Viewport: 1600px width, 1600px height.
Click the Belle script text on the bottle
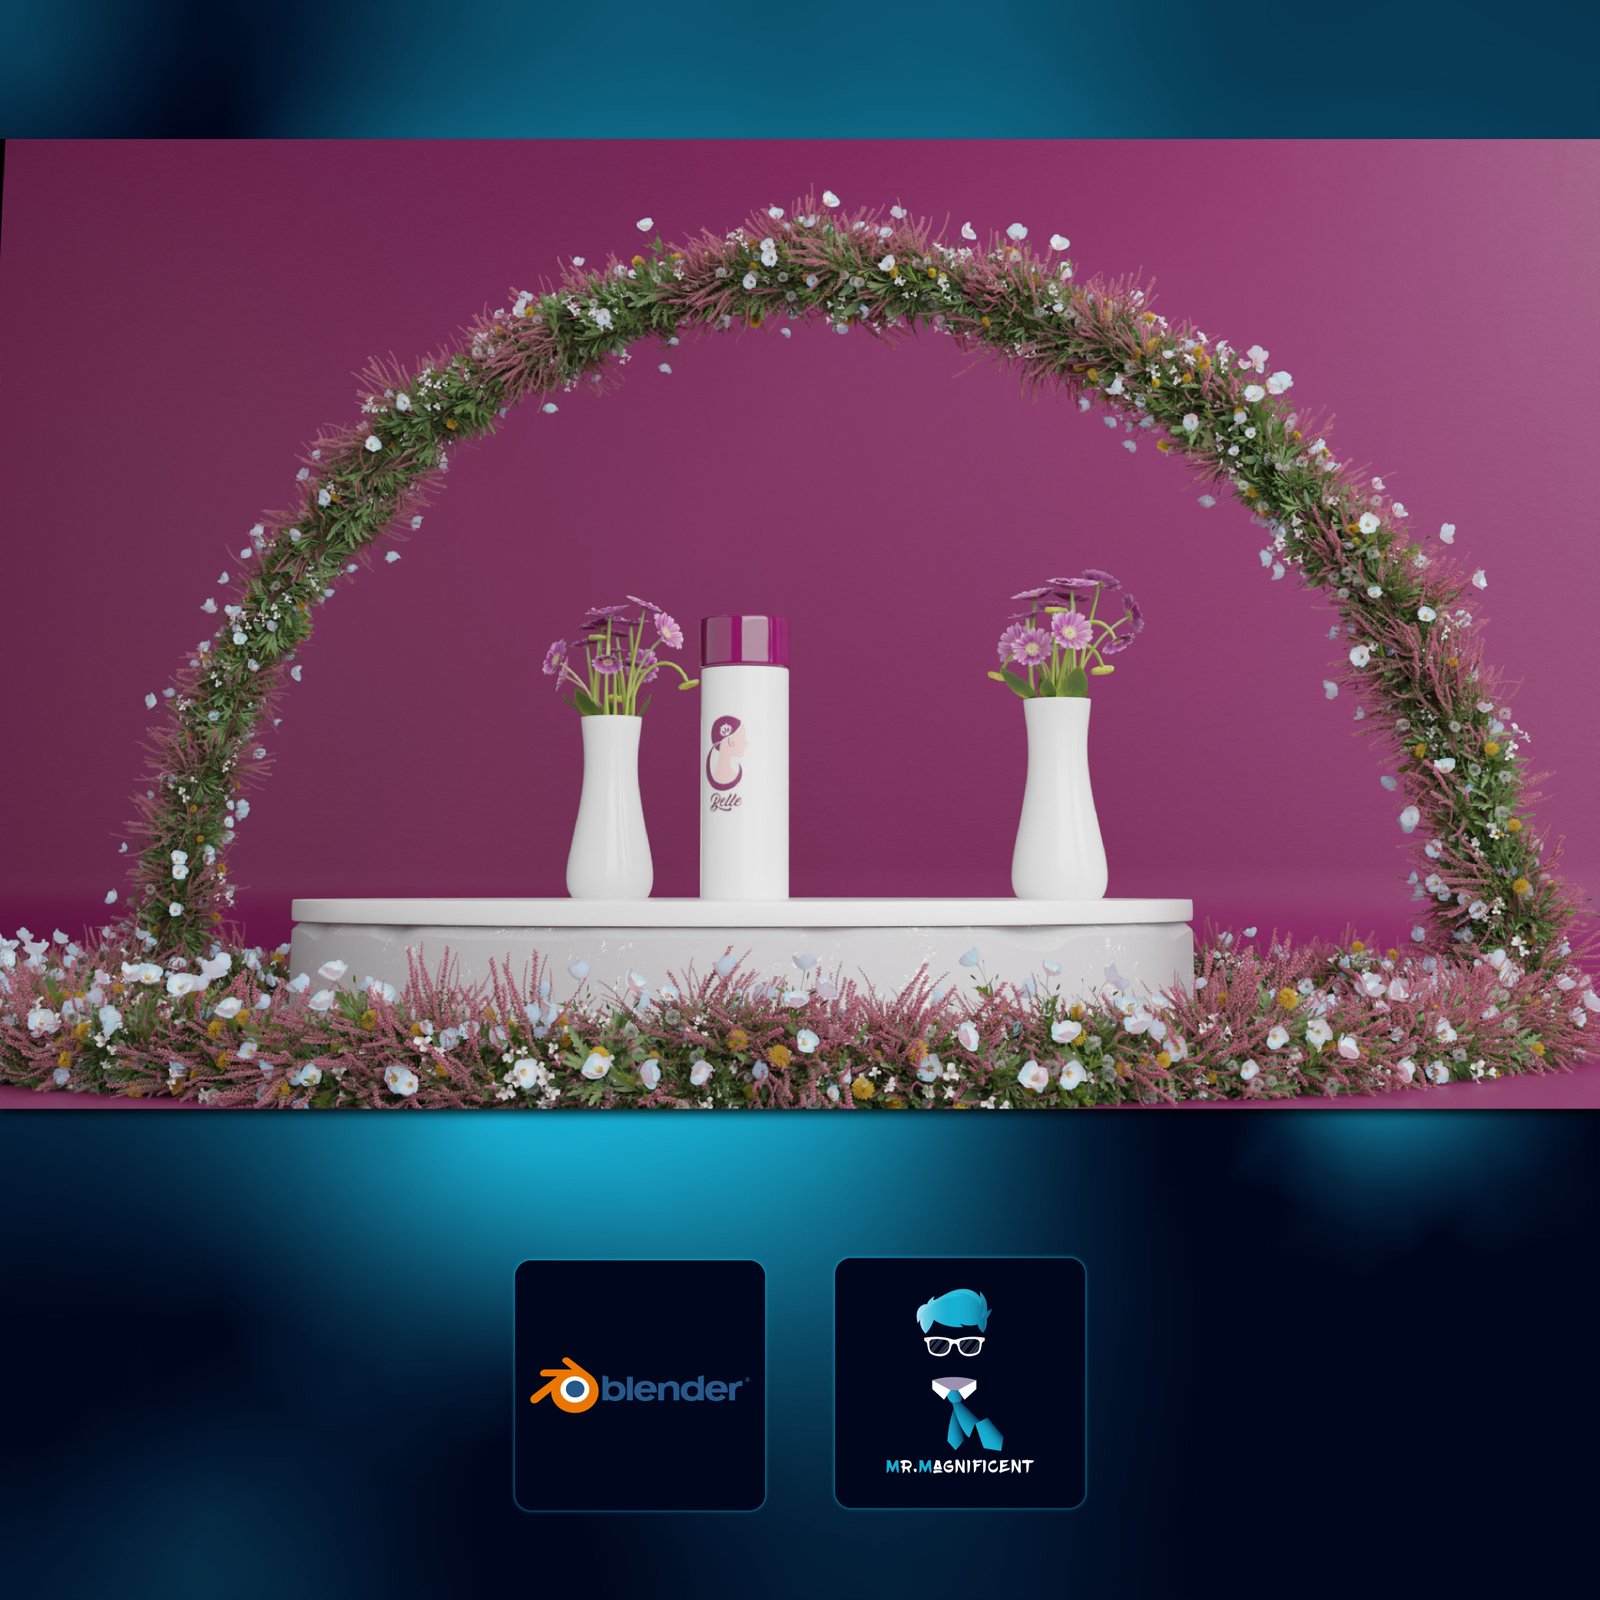click(x=725, y=800)
